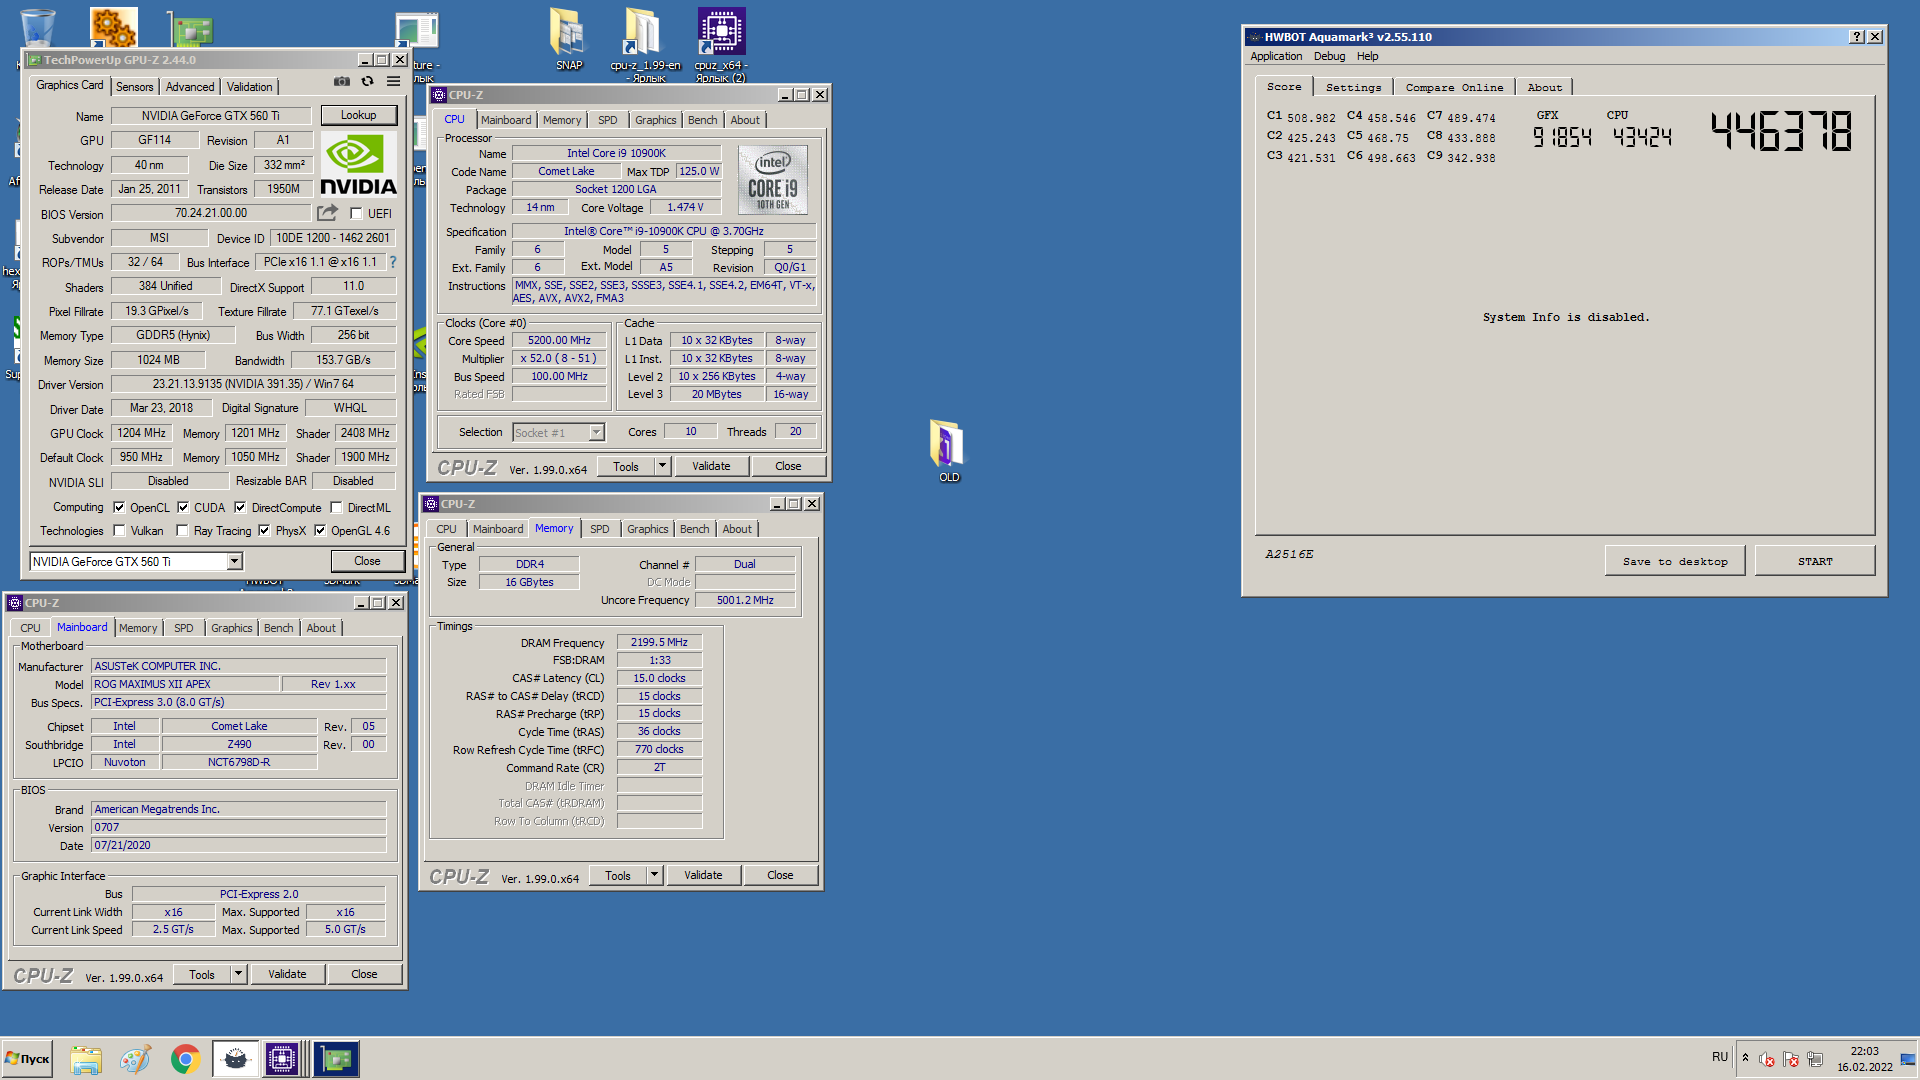1920x1080 pixels.
Task: Open the Help menu in Aquamark
Action: tap(1367, 56)
